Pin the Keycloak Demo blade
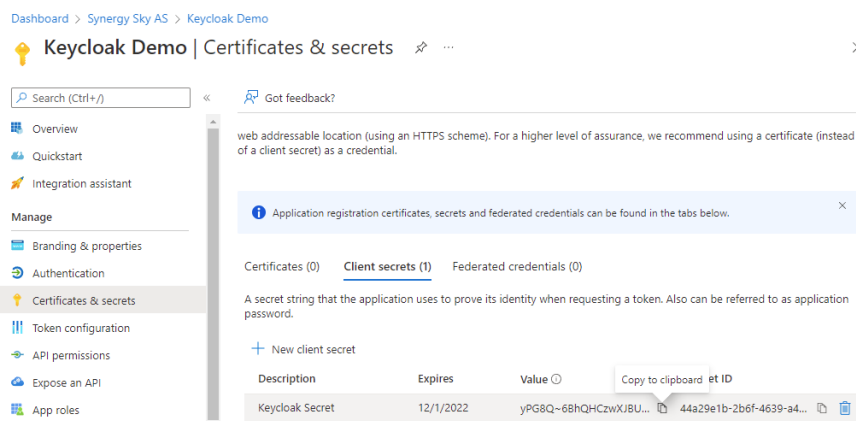The width and height of the screenshot is (856, 421). pyautogui.click(x=420, y=48)
